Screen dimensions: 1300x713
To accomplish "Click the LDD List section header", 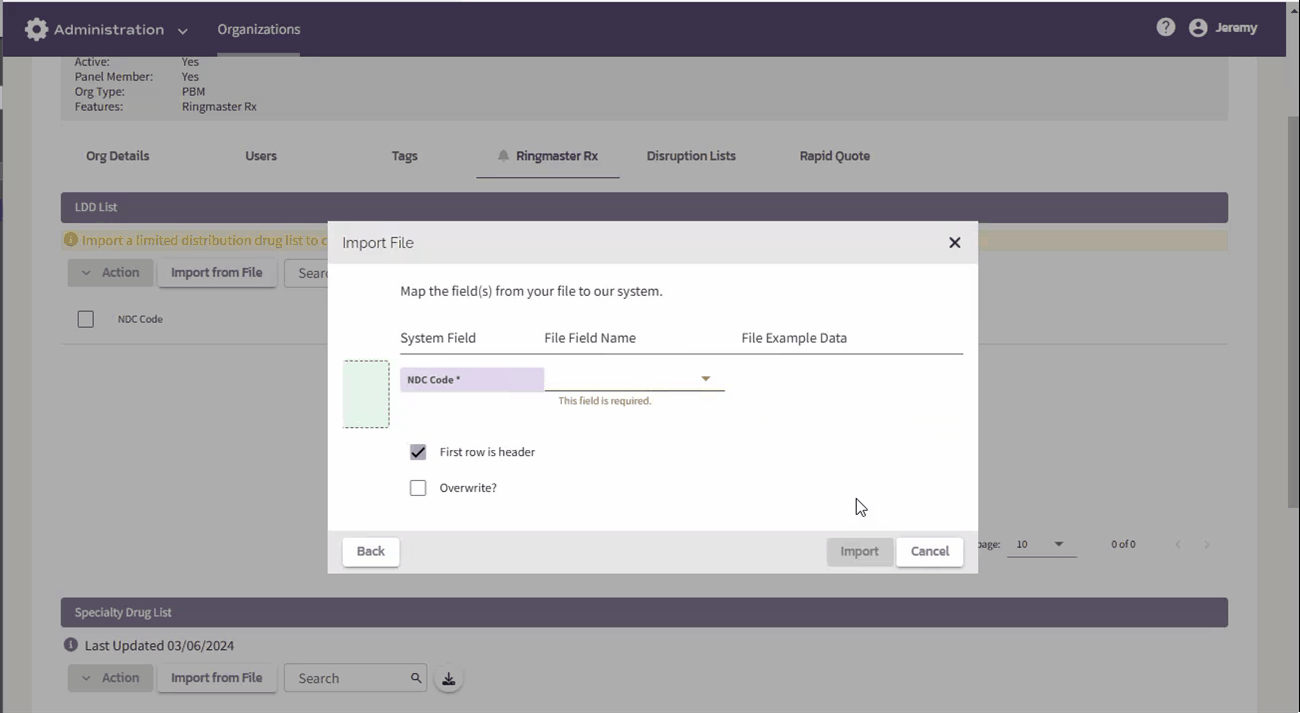I will [x=644, y=207].
